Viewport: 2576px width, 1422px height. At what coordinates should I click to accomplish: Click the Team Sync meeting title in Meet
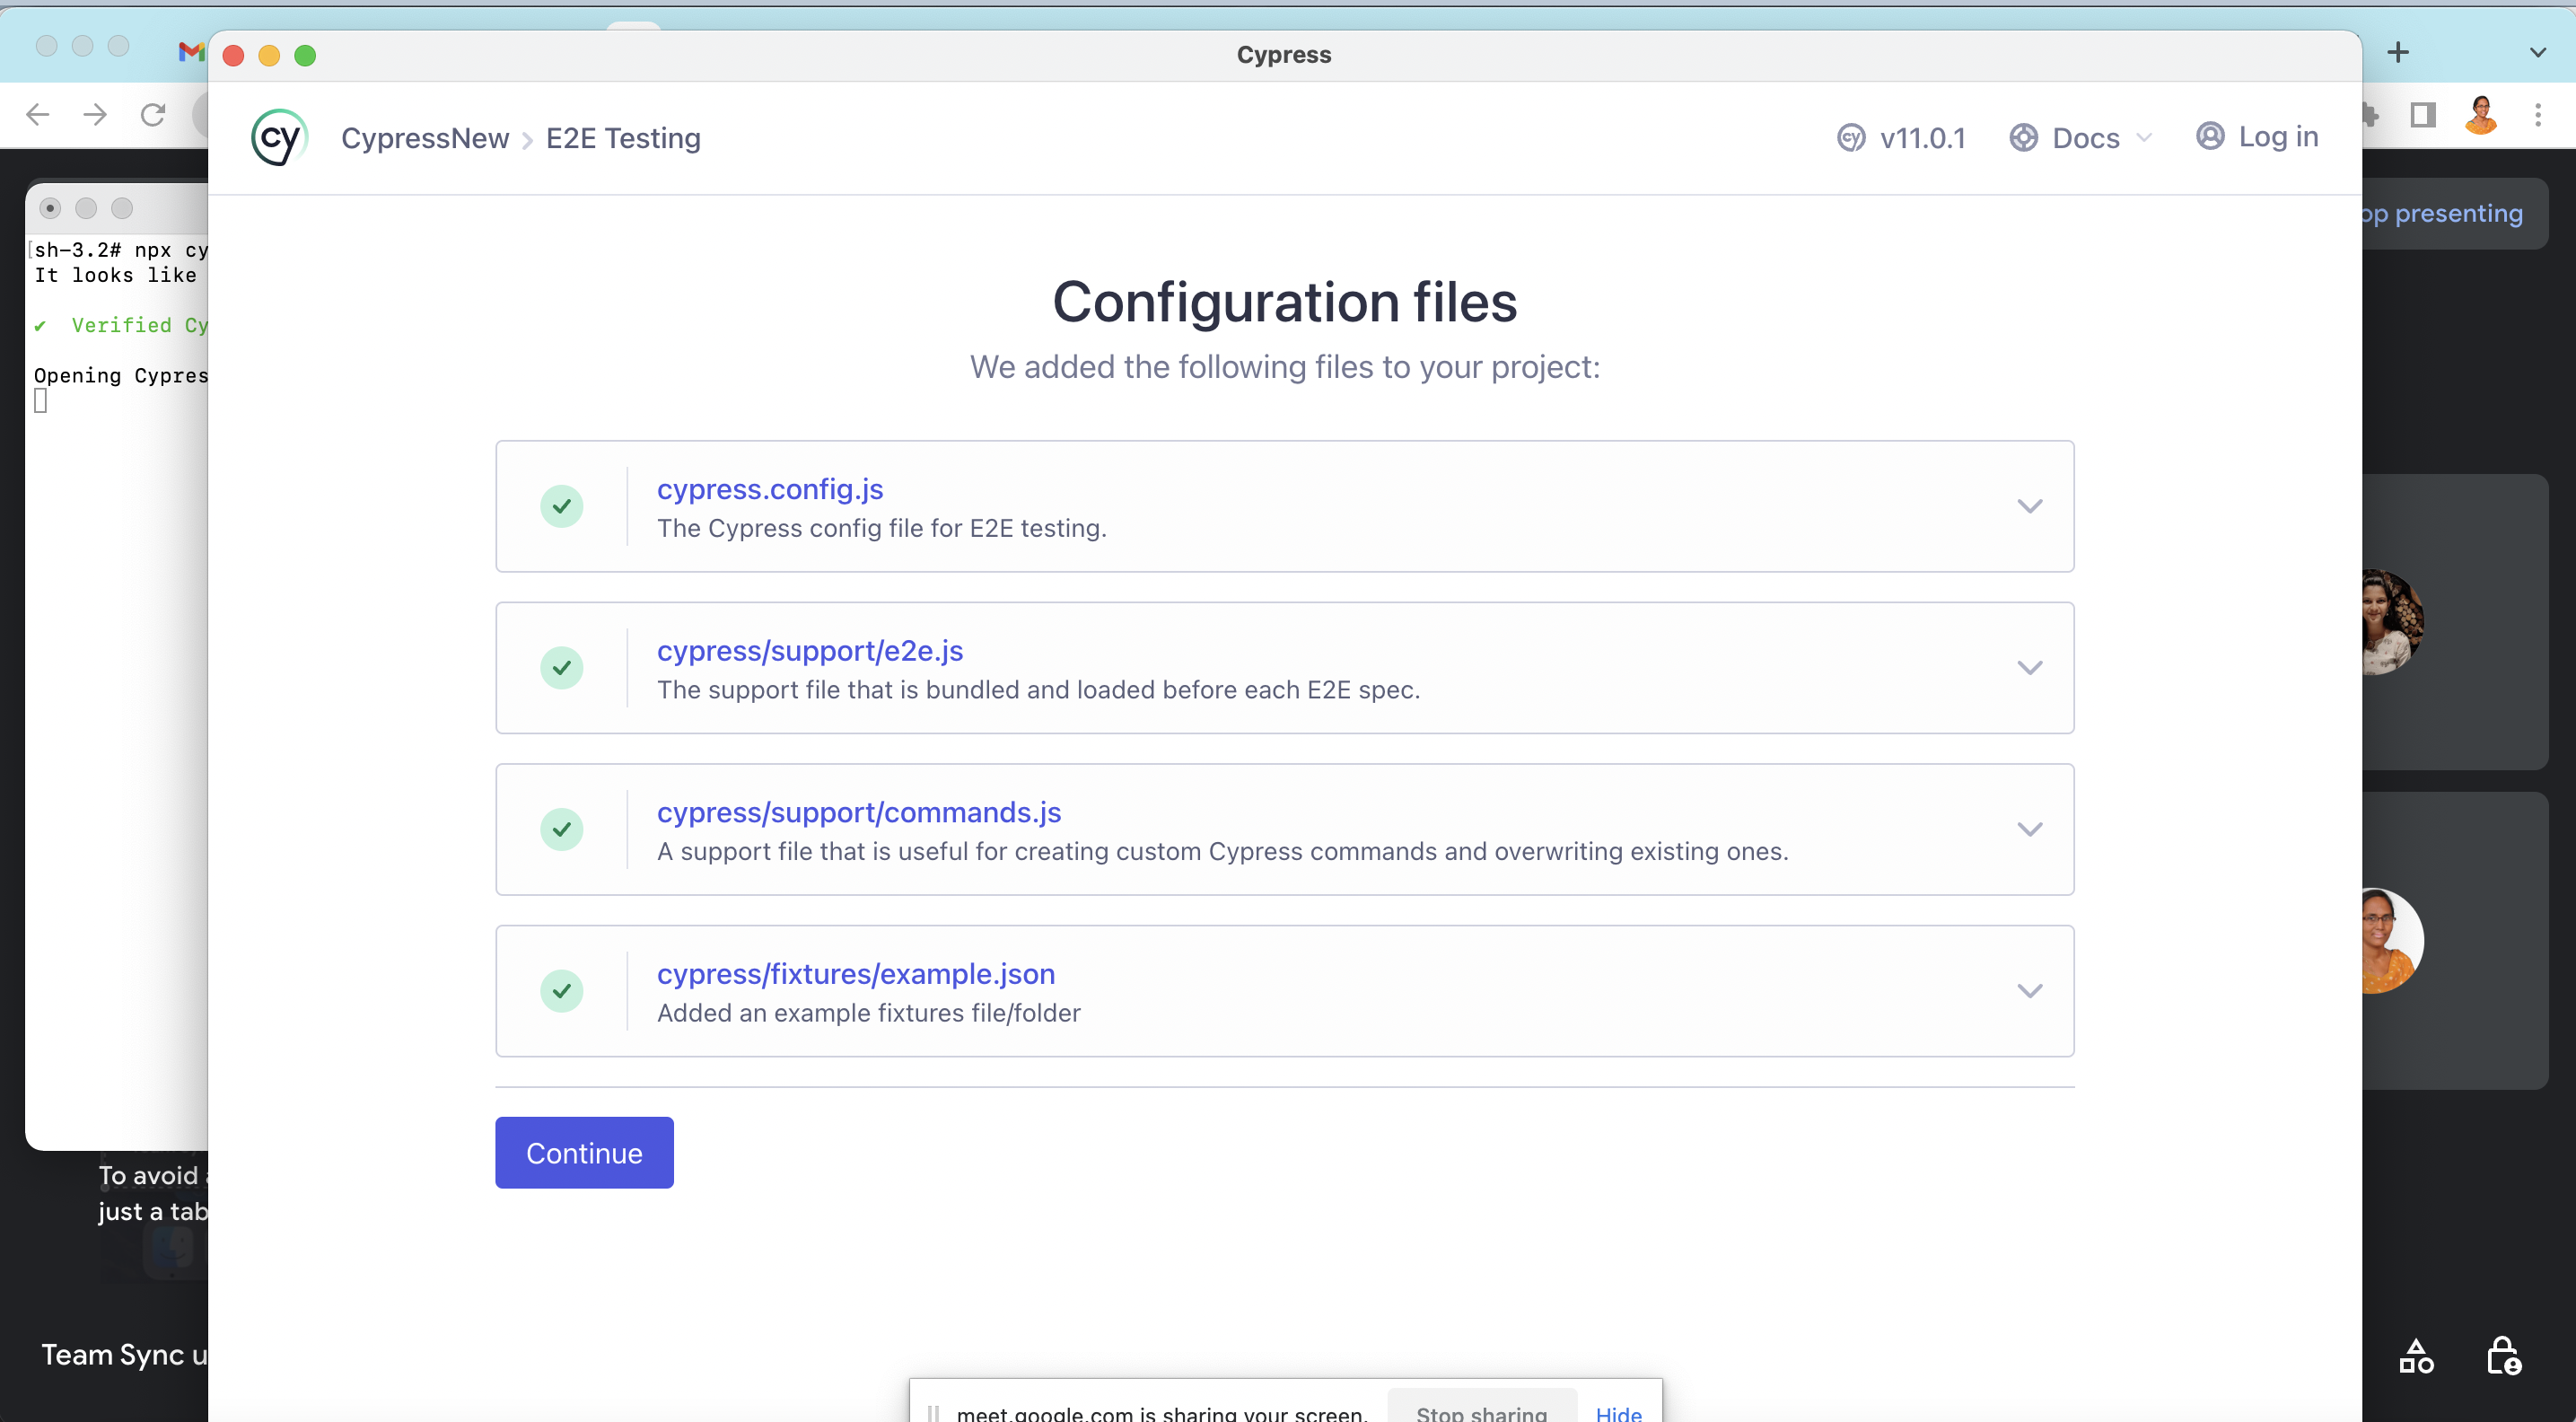click(124, 1355)
